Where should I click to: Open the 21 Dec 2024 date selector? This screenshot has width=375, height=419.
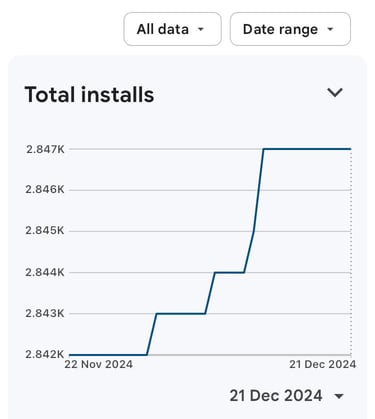[x=287, y=396]
